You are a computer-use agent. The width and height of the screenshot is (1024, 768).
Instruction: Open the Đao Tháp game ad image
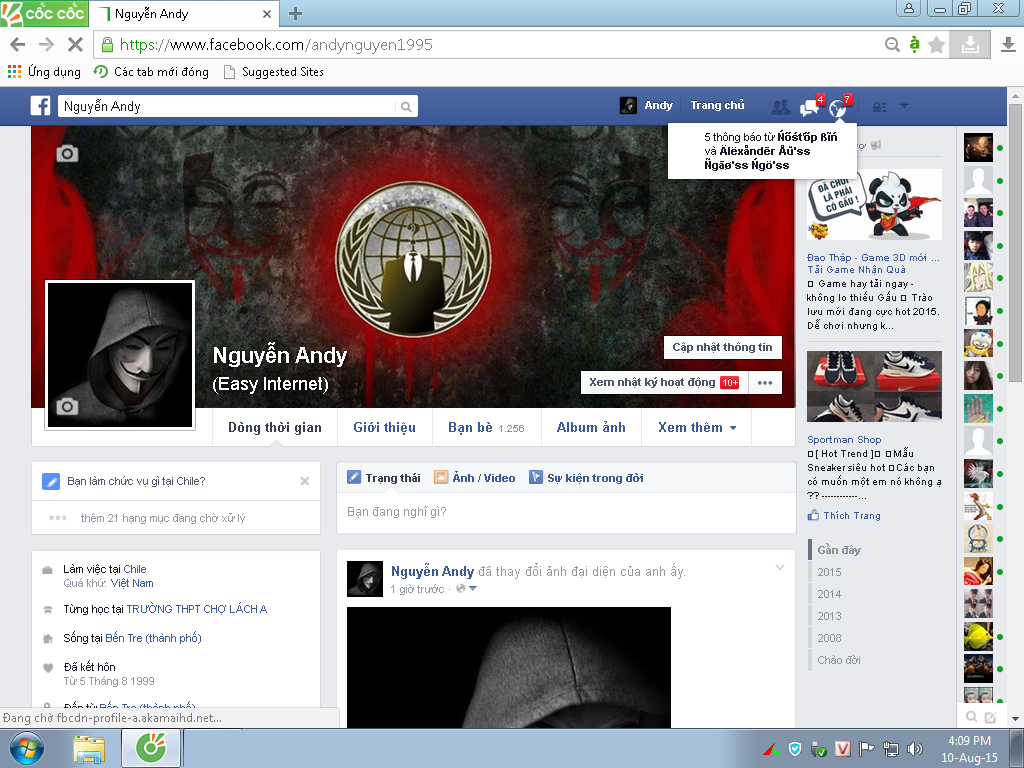(874, 205)
